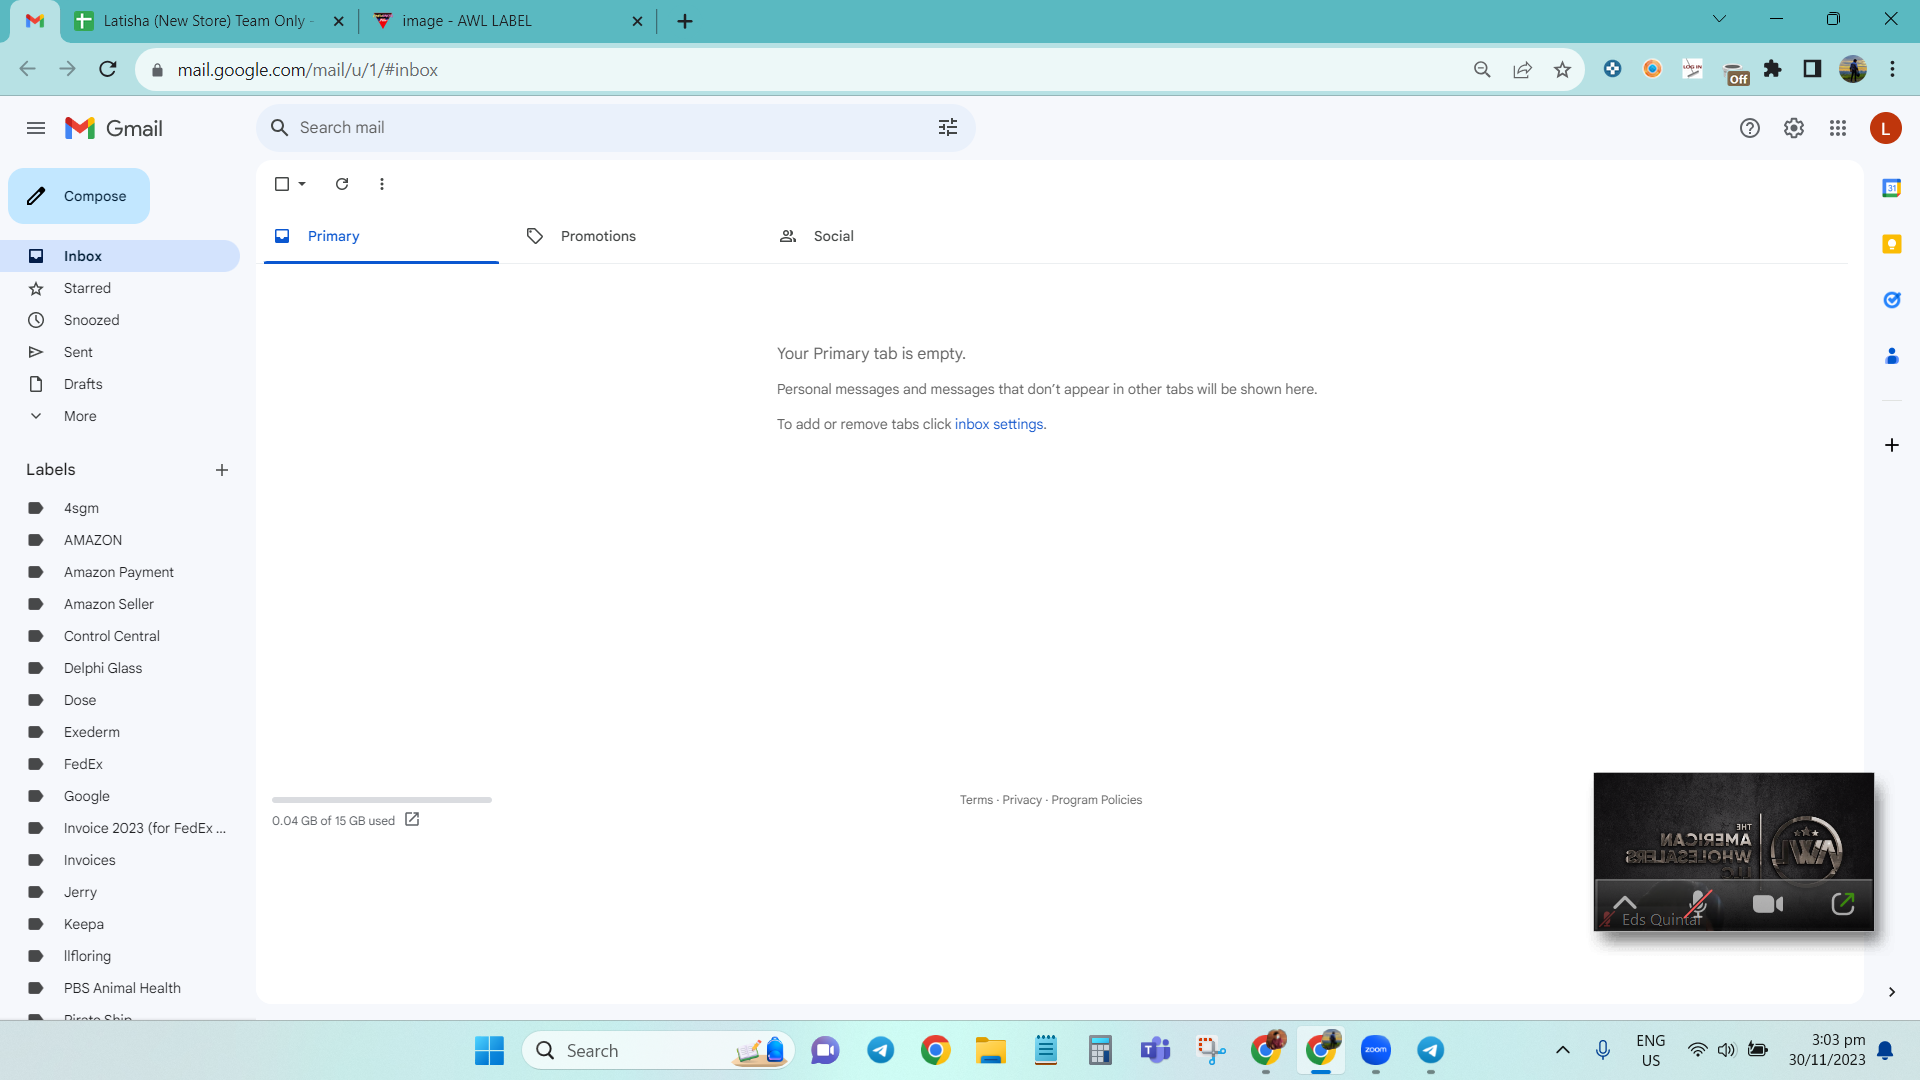Open the FedEx label
The height and width of the screenshot is (1080, 1920).
click(120, 764)
